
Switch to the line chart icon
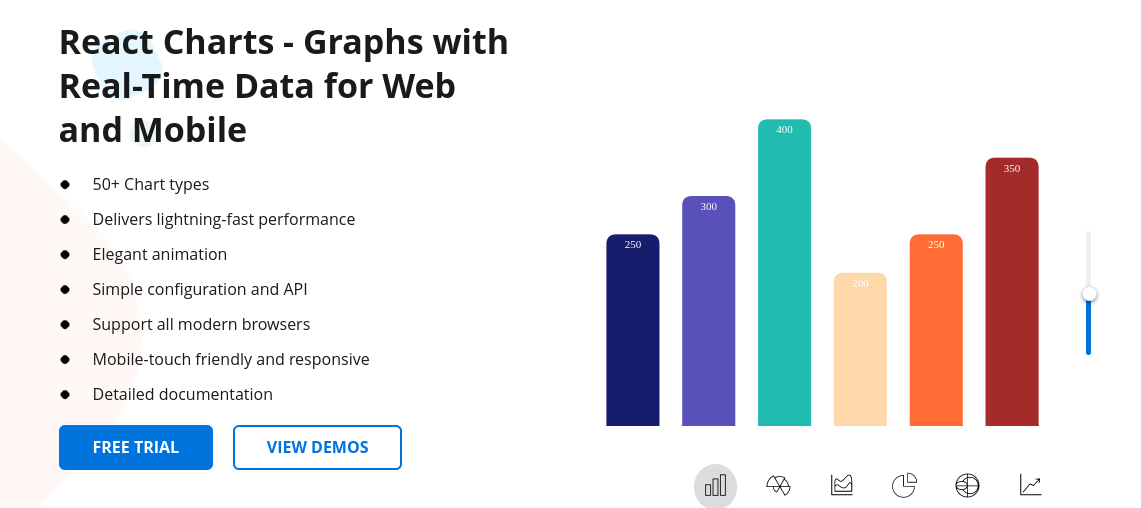(x=1030, y=486)
